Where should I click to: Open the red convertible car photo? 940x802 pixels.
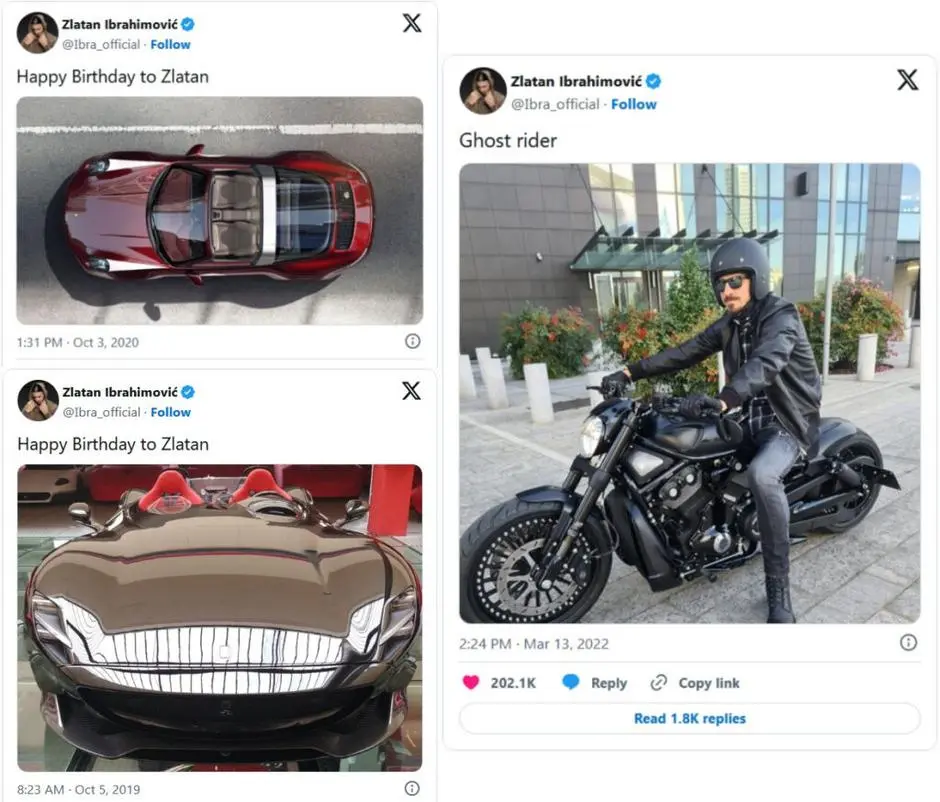click(x=219, y=210)
